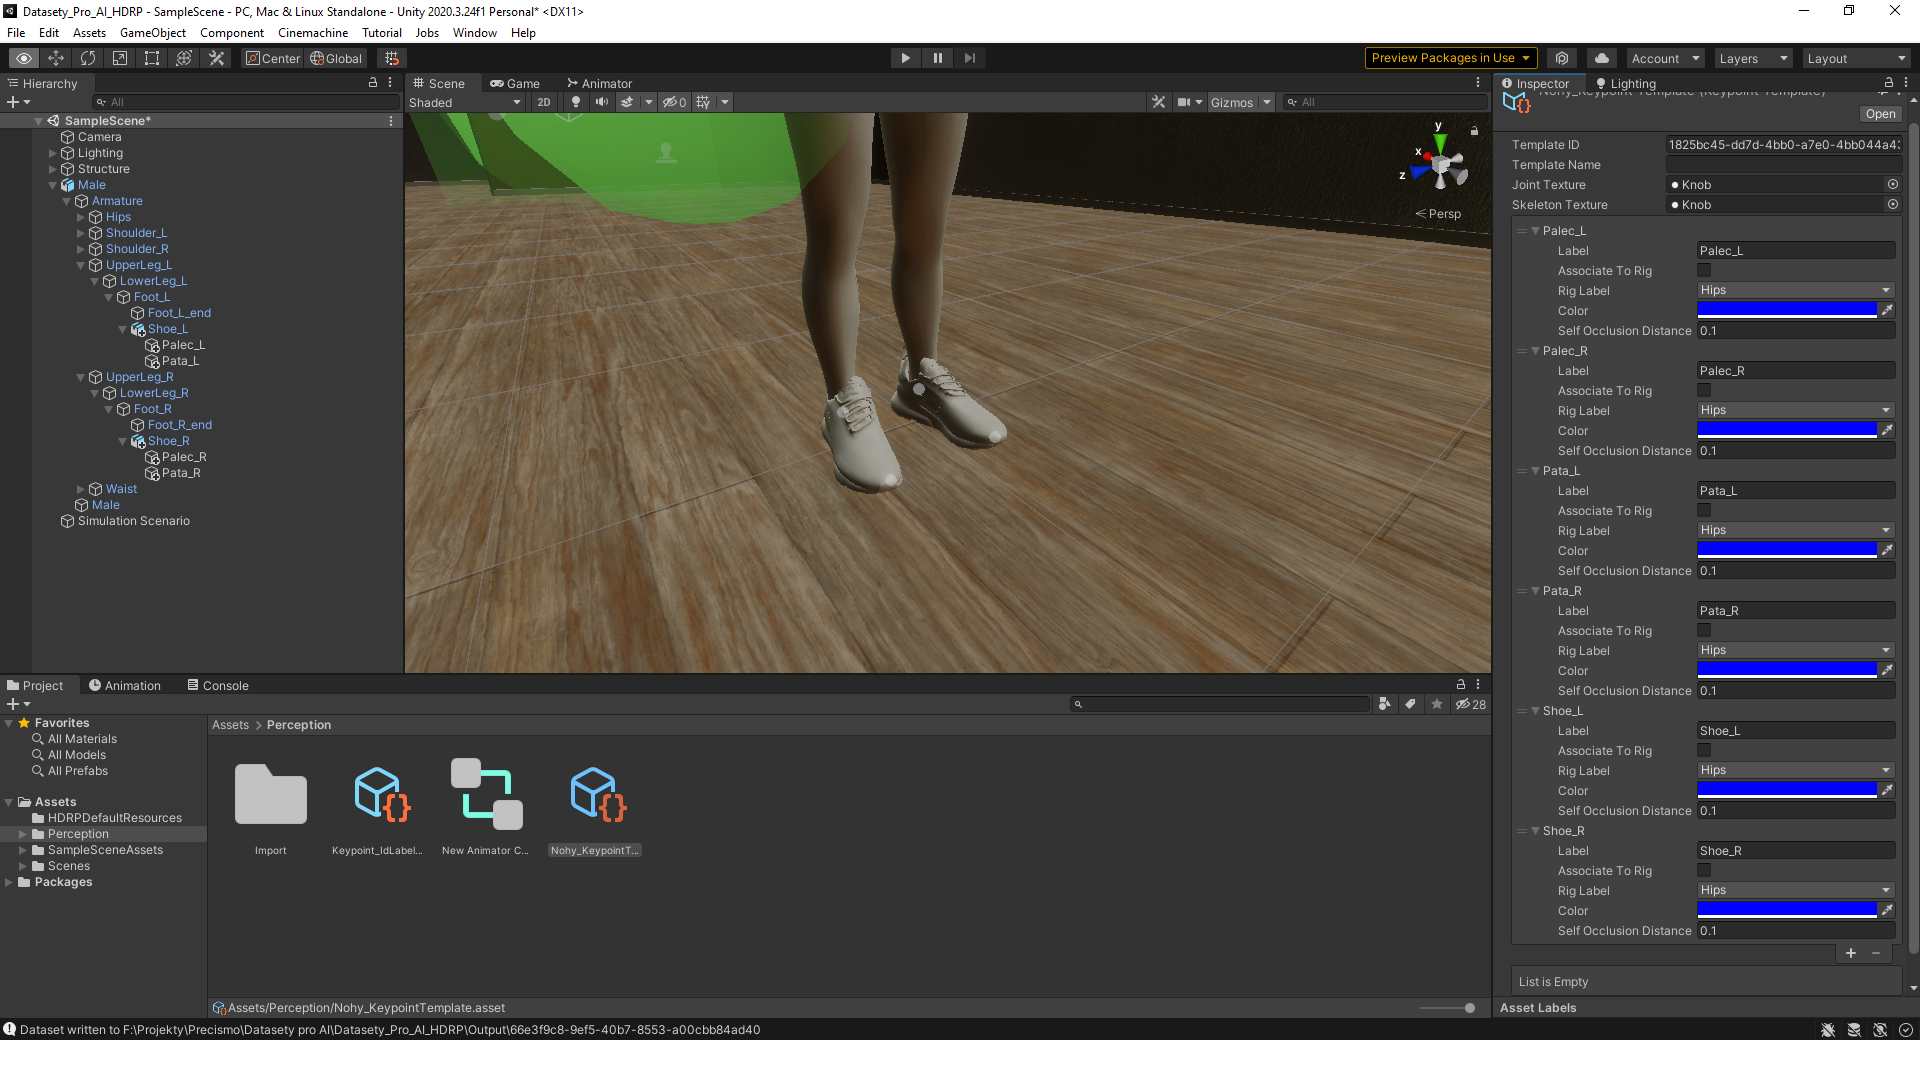Open the Shoe_L color swatch picker
The width and height of the screenshot is (1920, 1080).
pyautogui.click(x=1788, y=789)
